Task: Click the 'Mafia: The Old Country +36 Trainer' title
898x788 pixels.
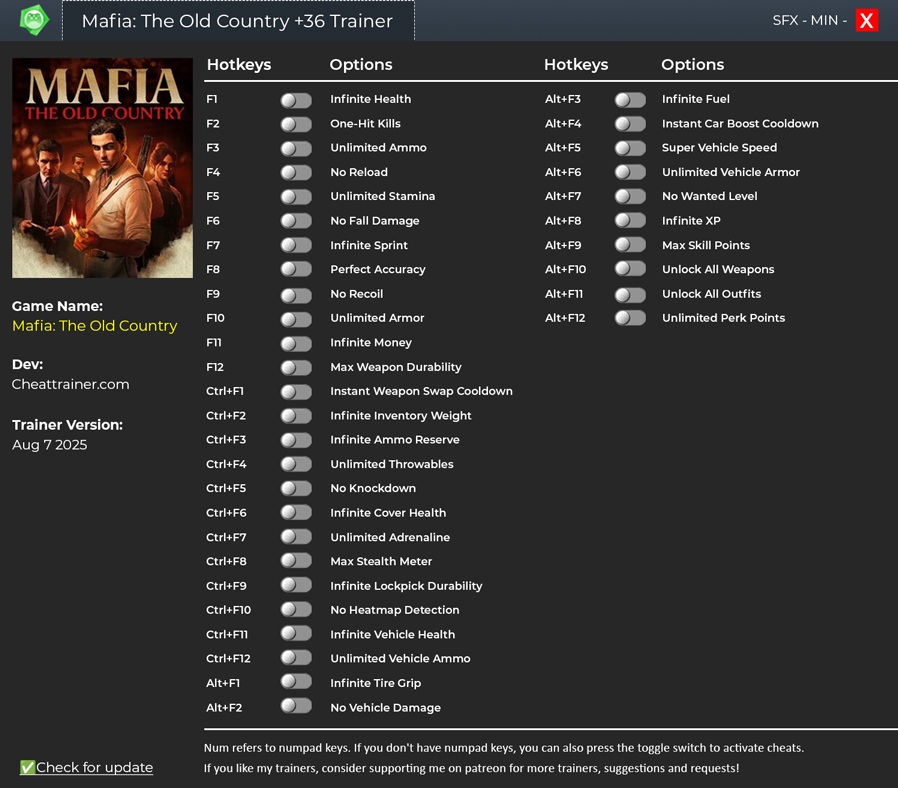Action: pos(237,21)
